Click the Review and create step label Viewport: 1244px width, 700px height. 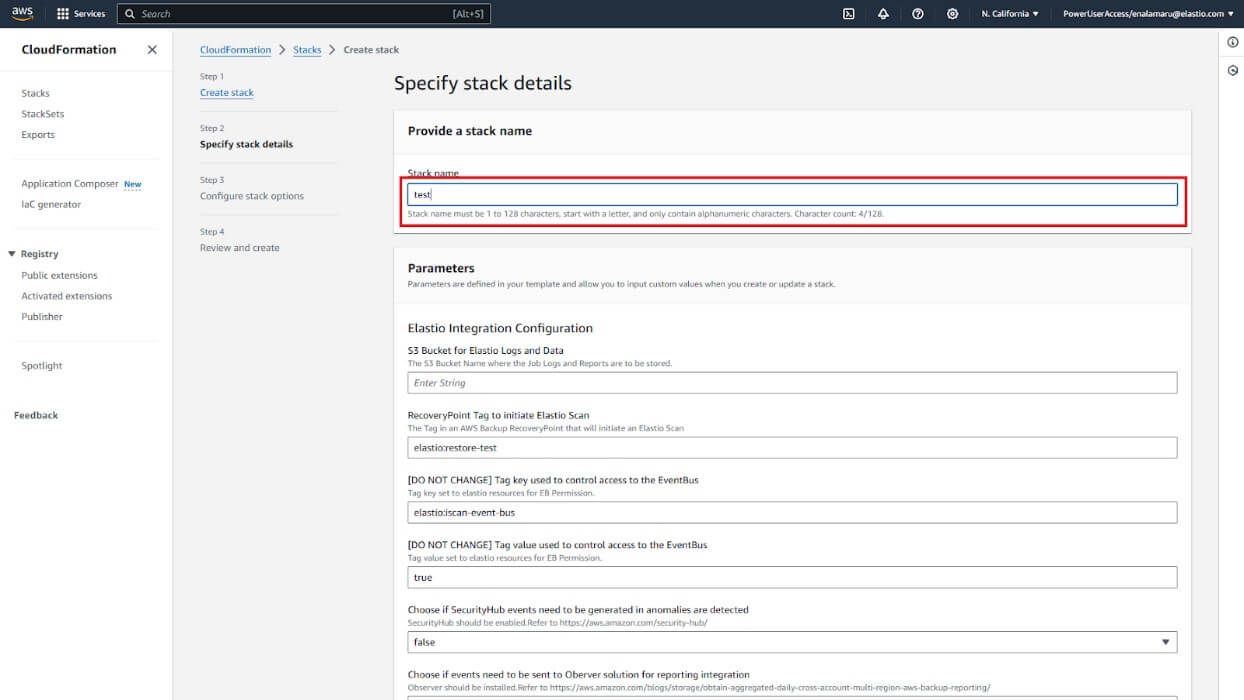[240, 248]
